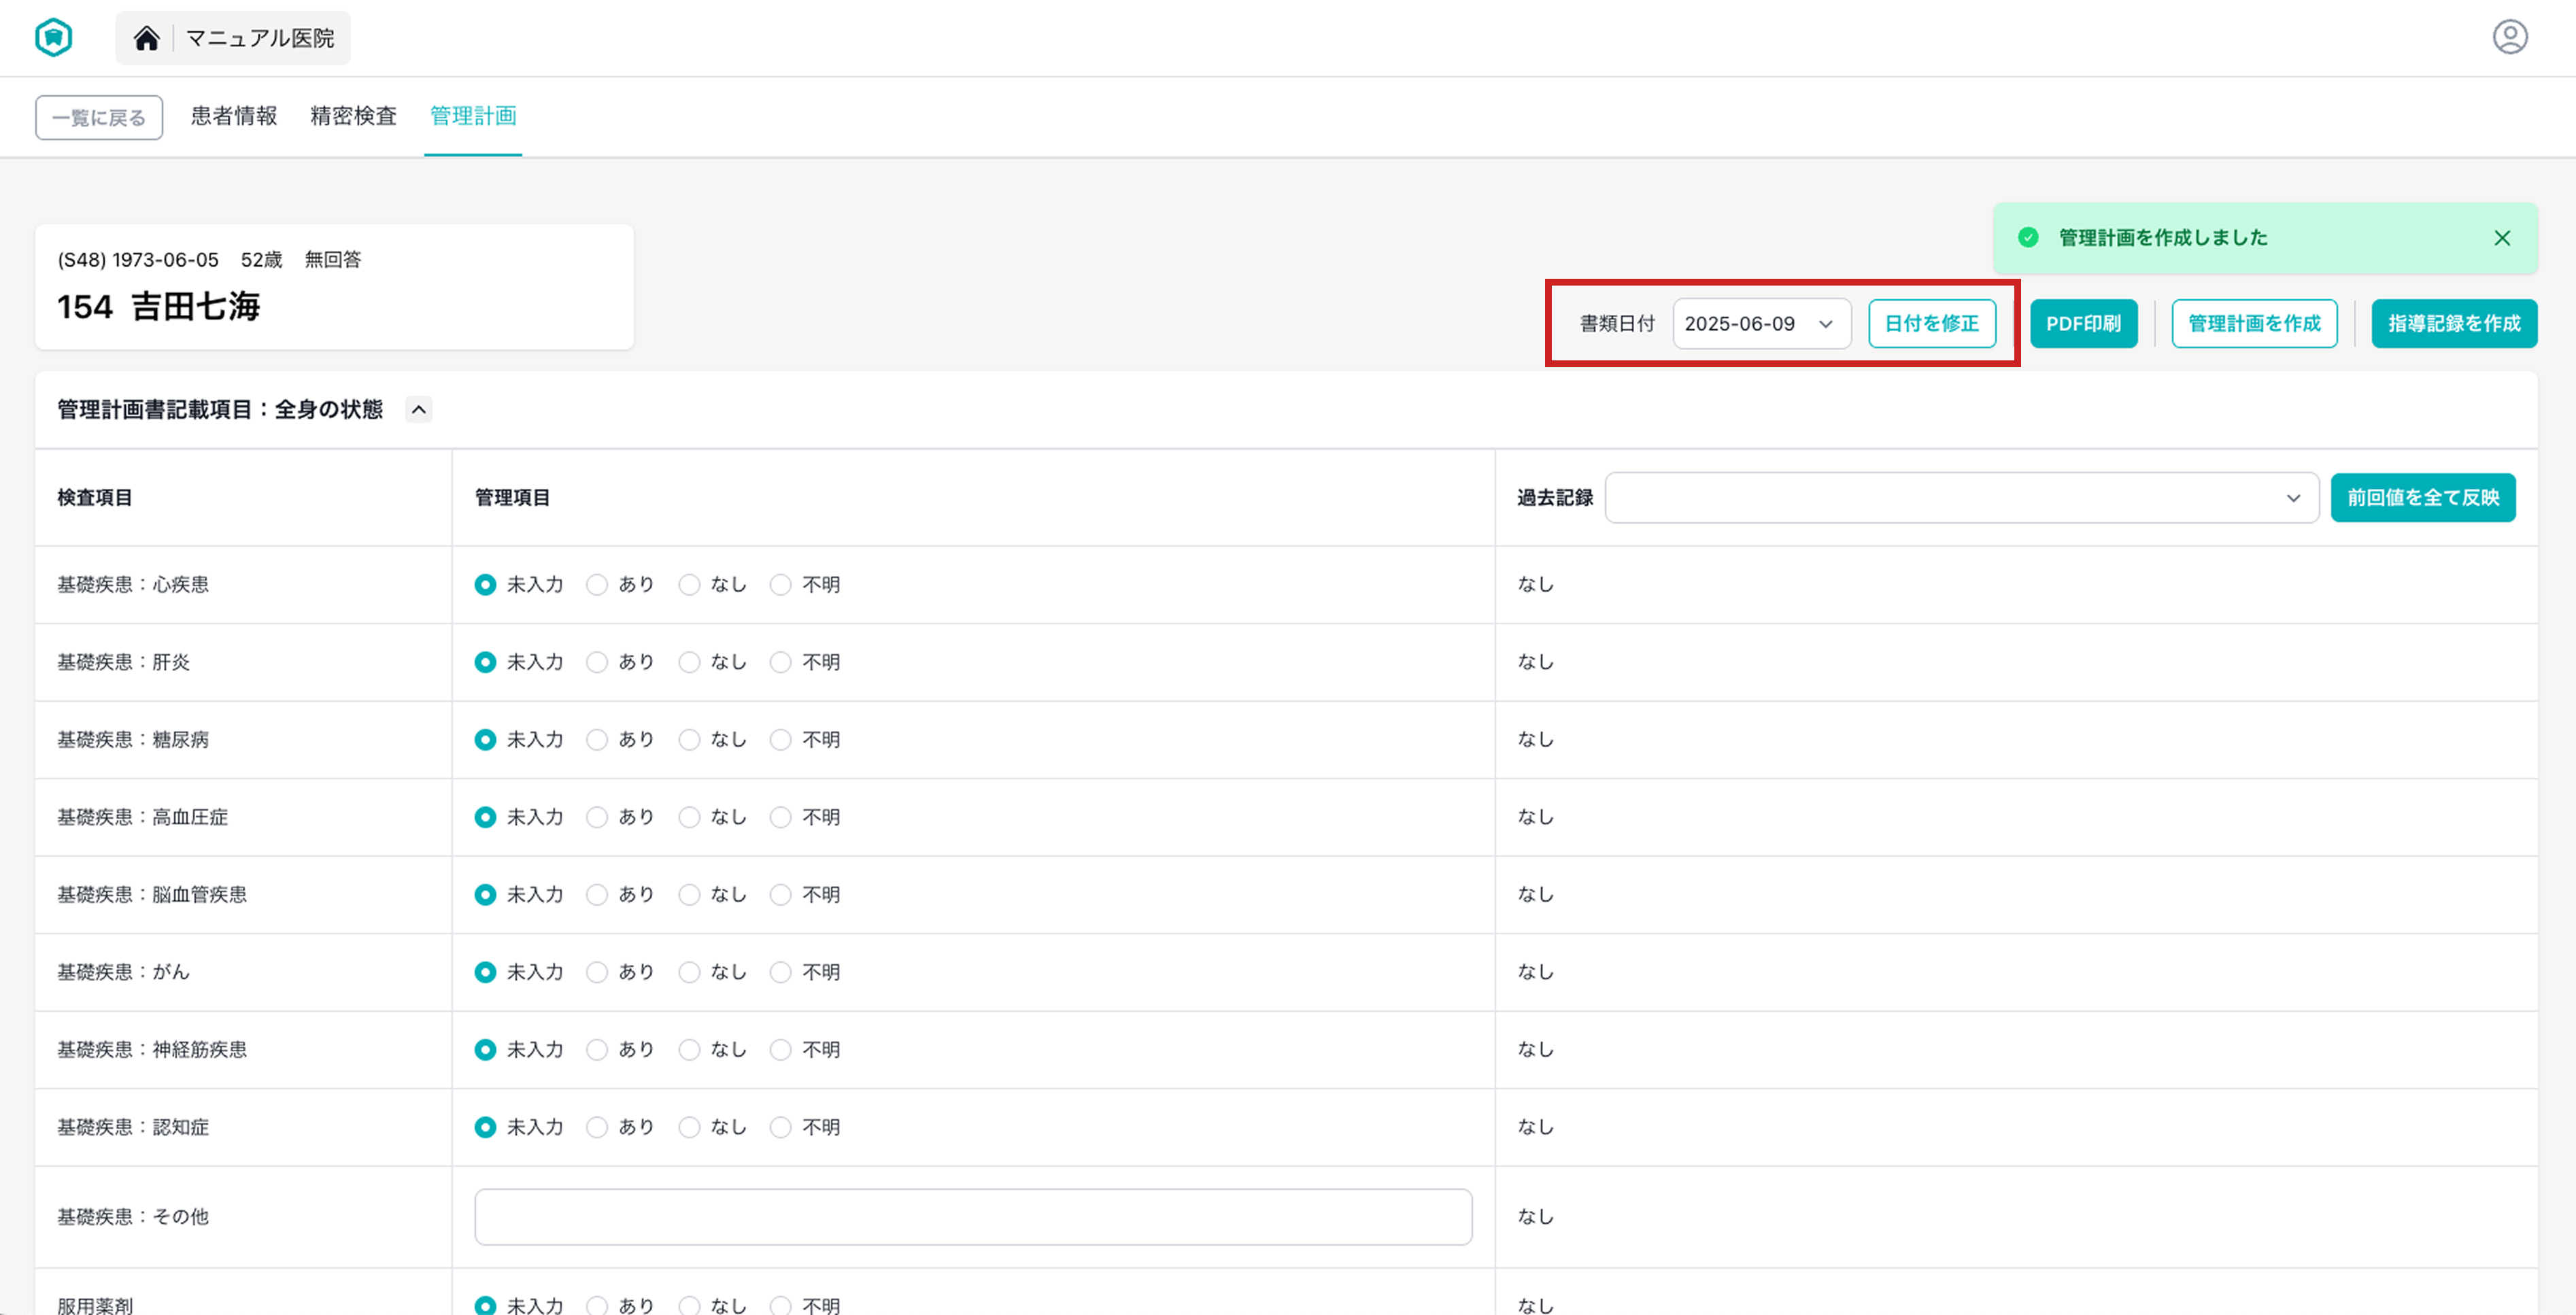Click the 日付を修正 button
This screenshot has height=1315, width=2576.
(1932, 324)
